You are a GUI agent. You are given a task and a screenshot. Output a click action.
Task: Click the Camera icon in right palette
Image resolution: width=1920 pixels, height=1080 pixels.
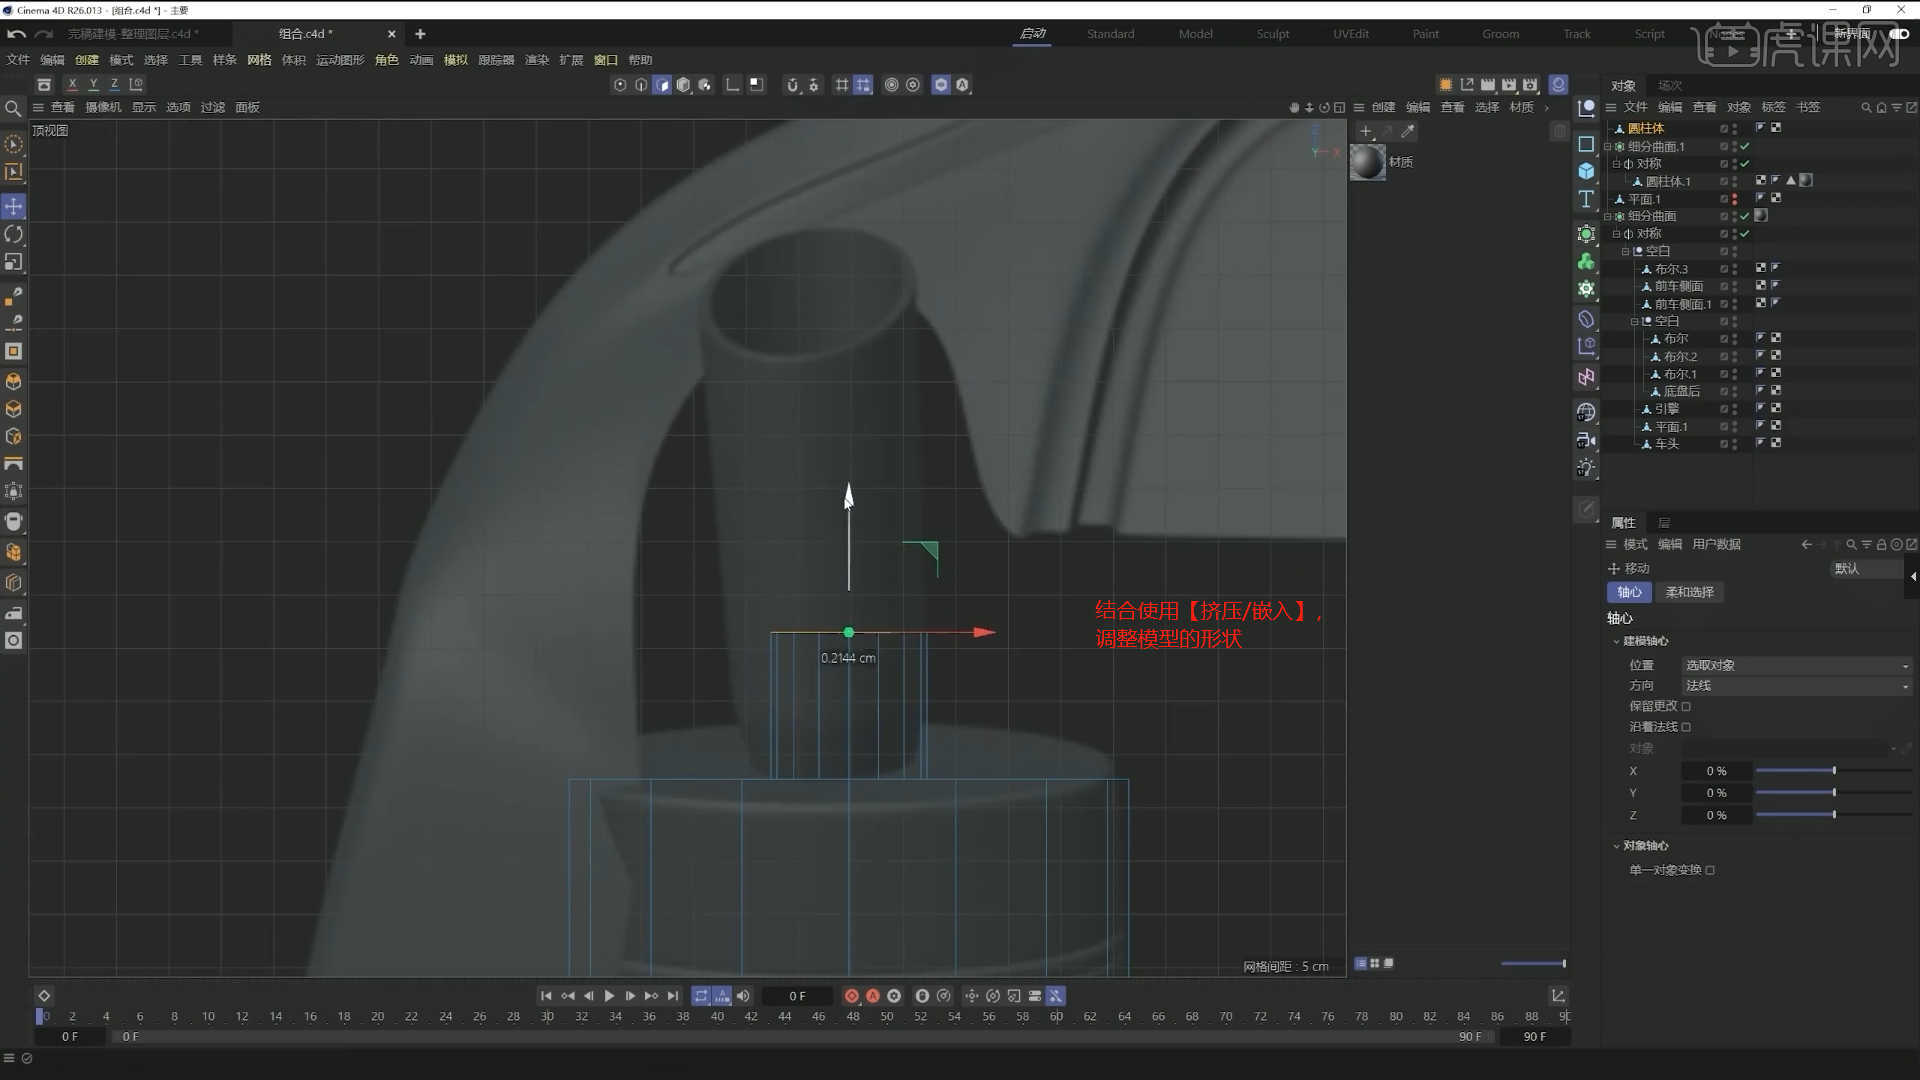click(1586, 440)
